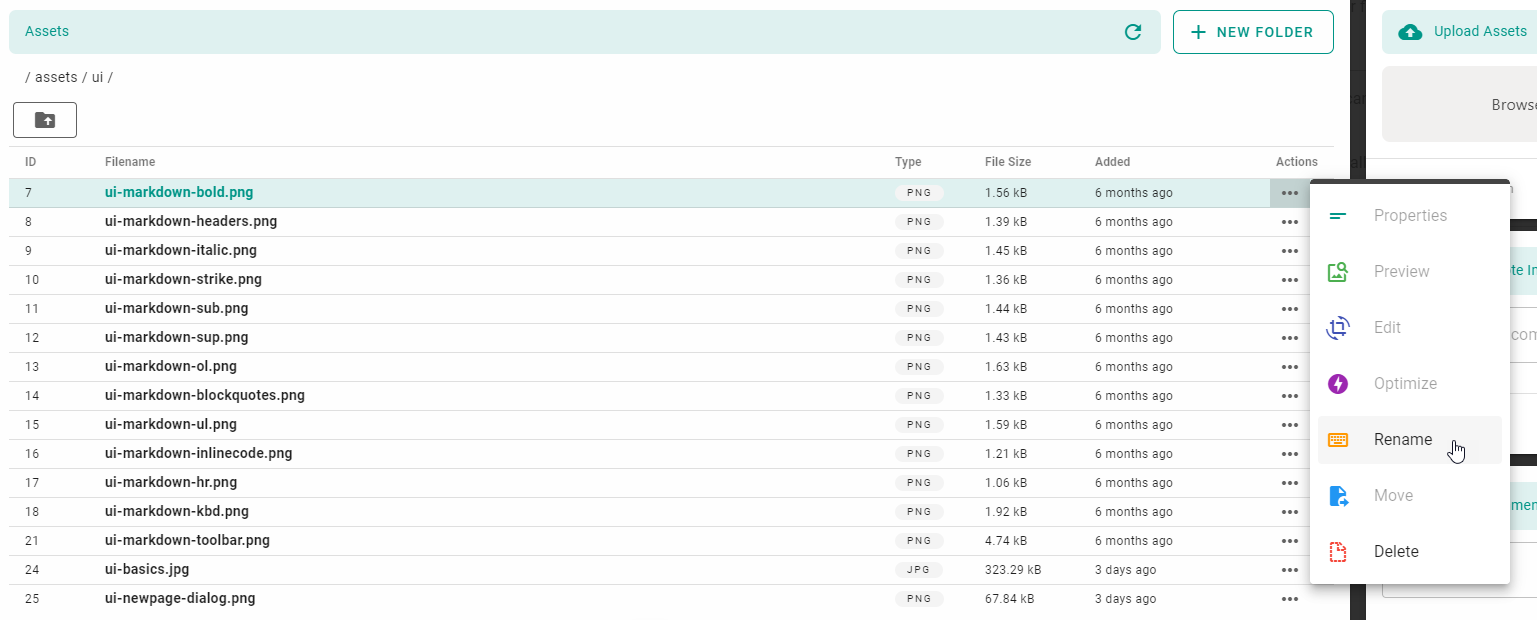Click the Filename column header
The width and height of the screenshot is (1537, 620).
pos(130,162)
